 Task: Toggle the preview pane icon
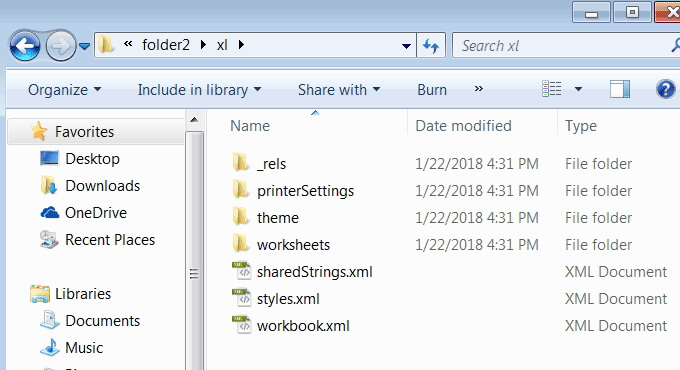[x=620, y=89]
